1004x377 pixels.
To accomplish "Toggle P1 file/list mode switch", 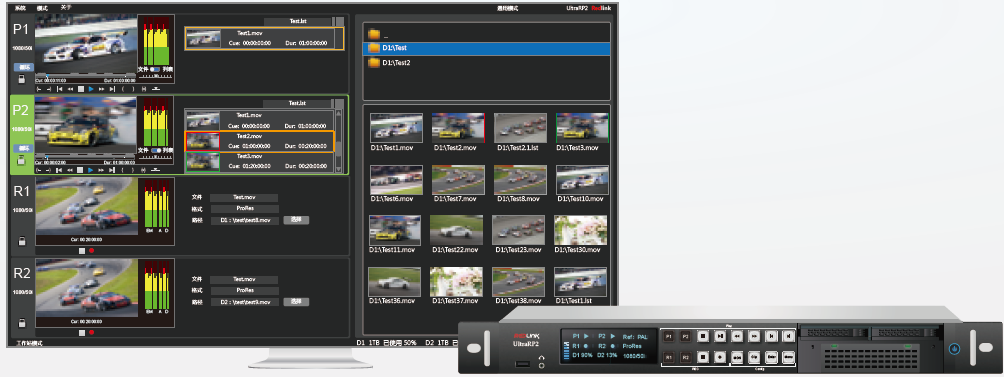I will tap(155, 69).
